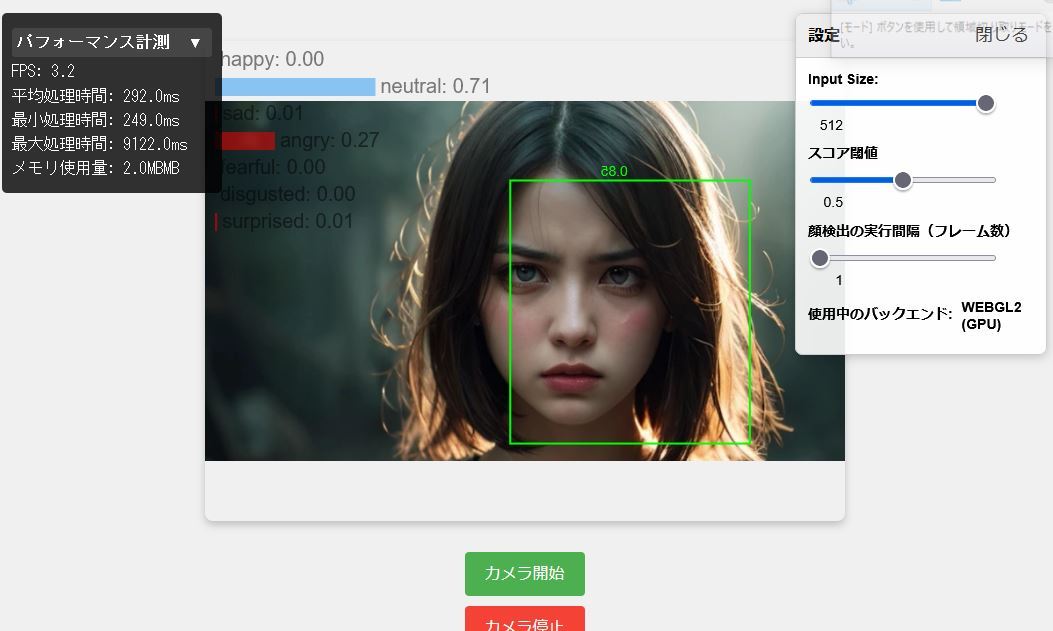Click the Input Size value 512
This screenshot has height=631, width=1053.
[x=831, y=126]
